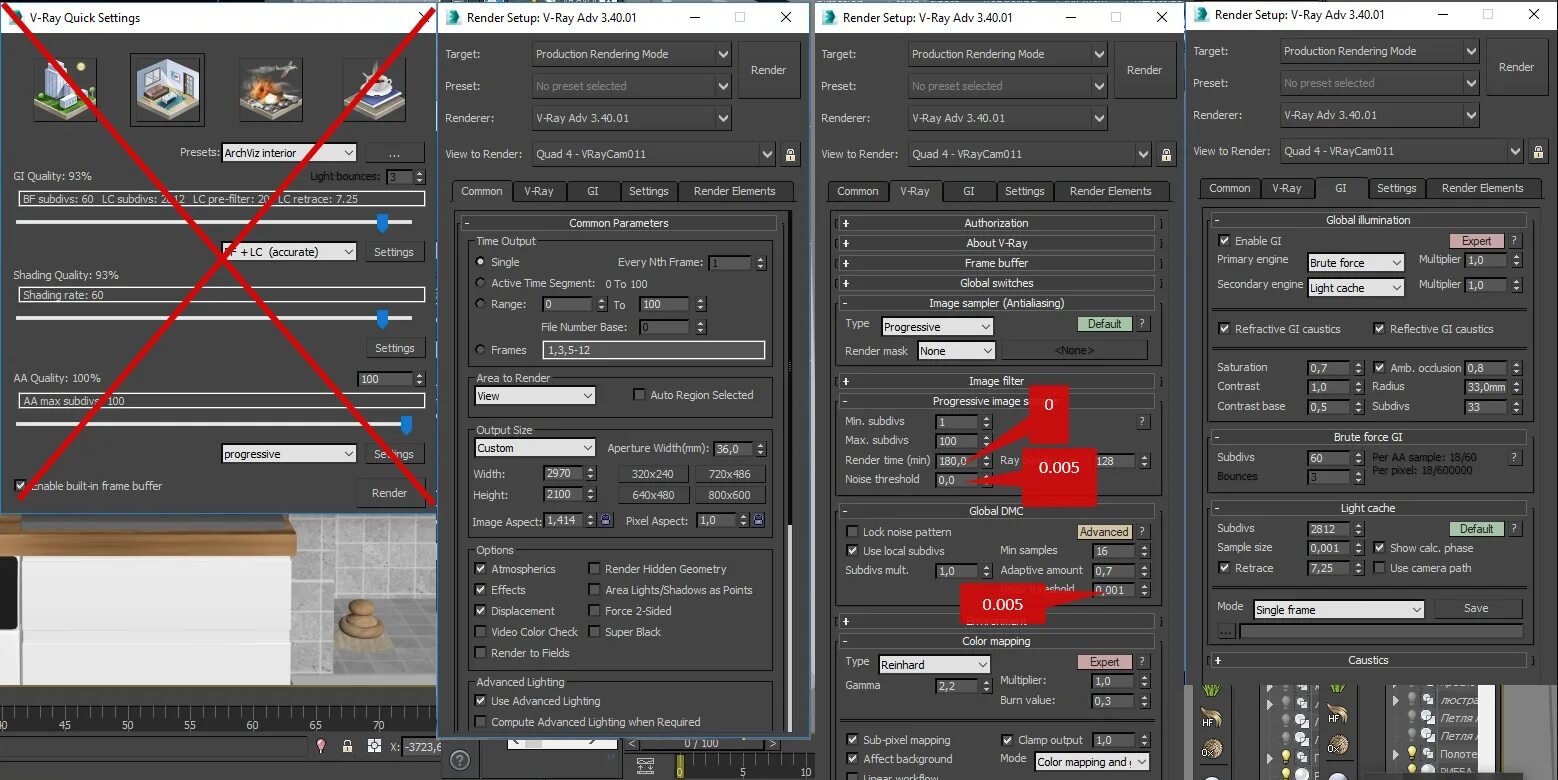1558x780 pixels.
Task: Toggle Enable built-in frame buffer checkbox
Action: pos(21,486)
